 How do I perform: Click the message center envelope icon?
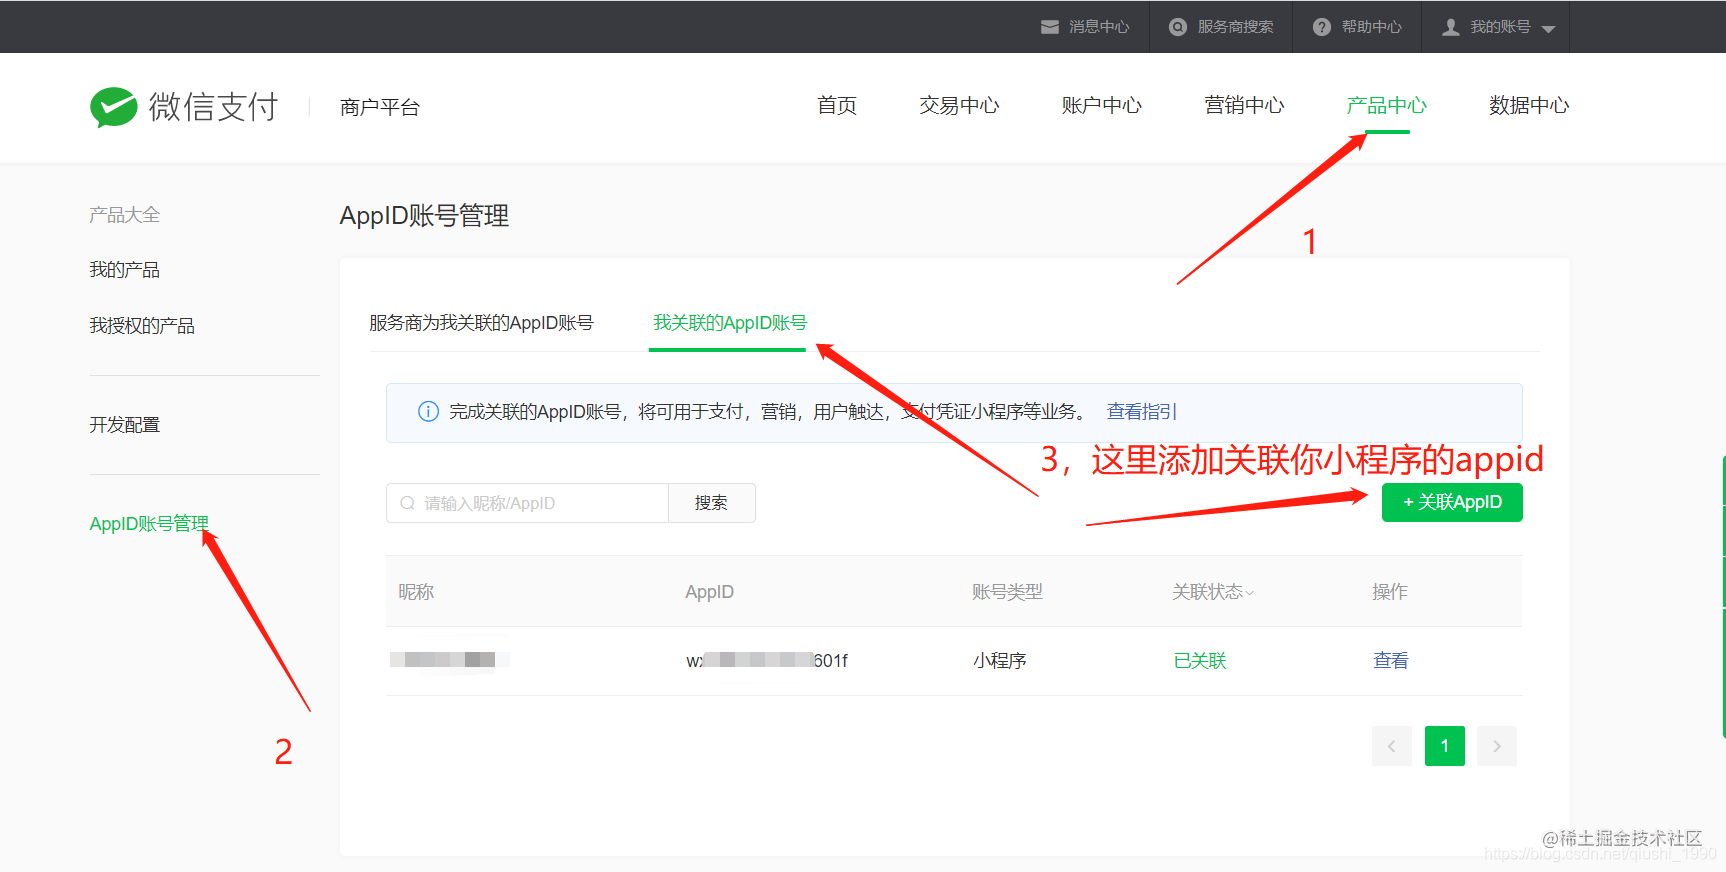pos(1050,27)
